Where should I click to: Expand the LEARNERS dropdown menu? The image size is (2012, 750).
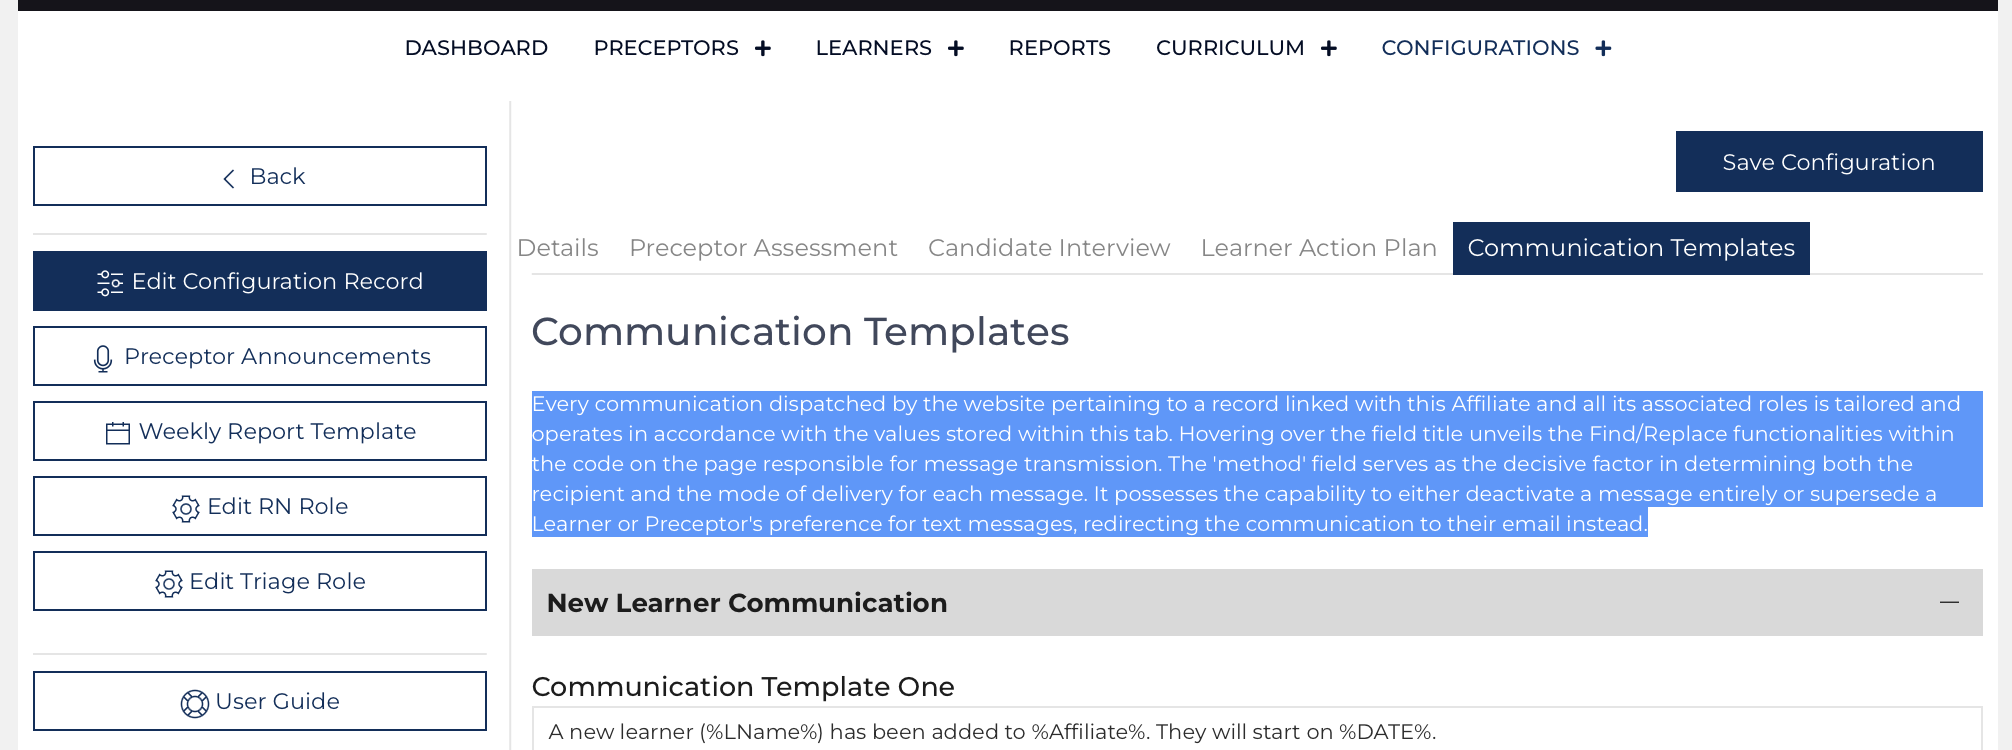click(x=956, y=47)
